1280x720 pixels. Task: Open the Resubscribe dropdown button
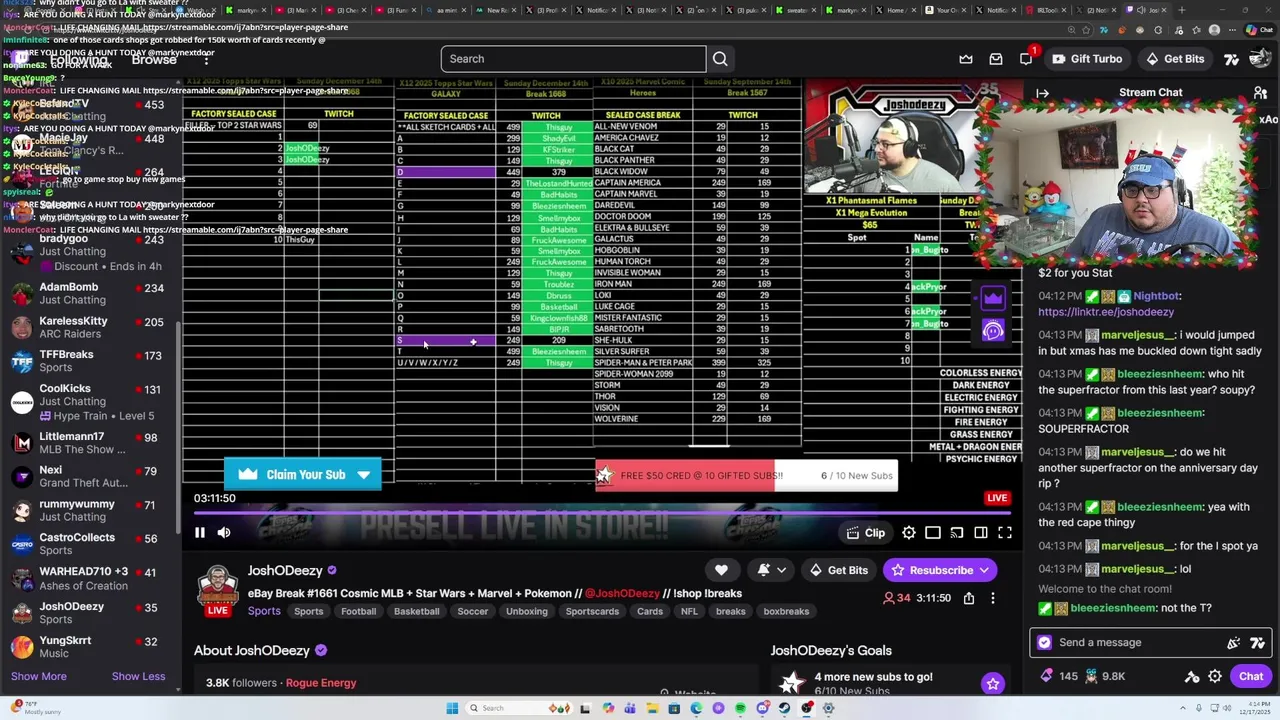(940, 570)
